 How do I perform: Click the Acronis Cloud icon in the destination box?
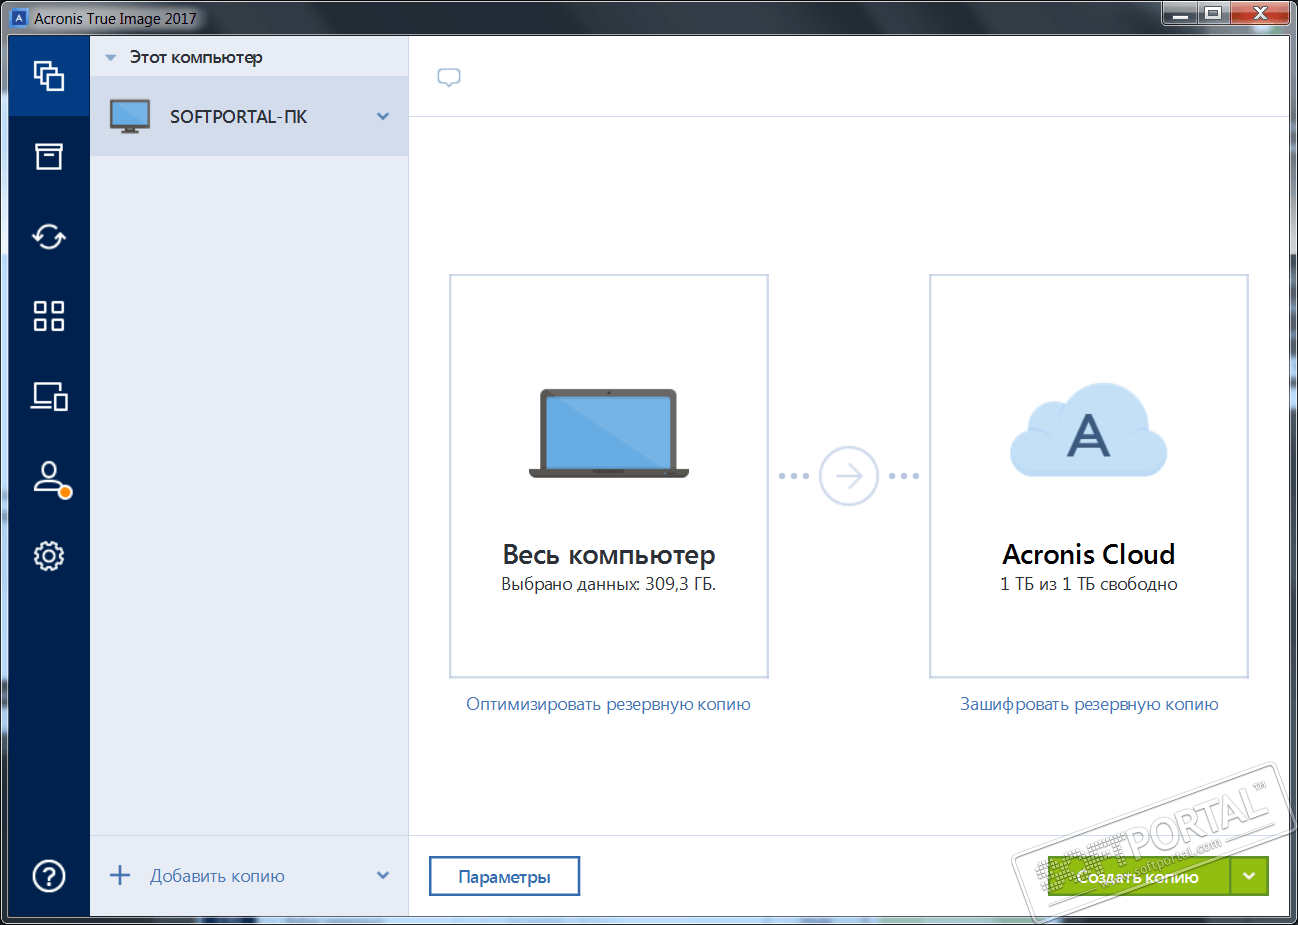pyautogui.click(x=1088, y=430)
